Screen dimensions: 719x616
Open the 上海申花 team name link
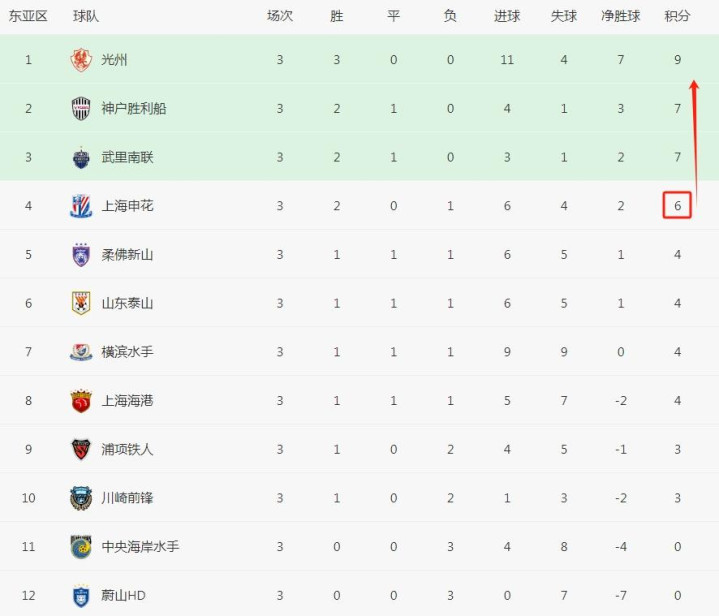127,206
